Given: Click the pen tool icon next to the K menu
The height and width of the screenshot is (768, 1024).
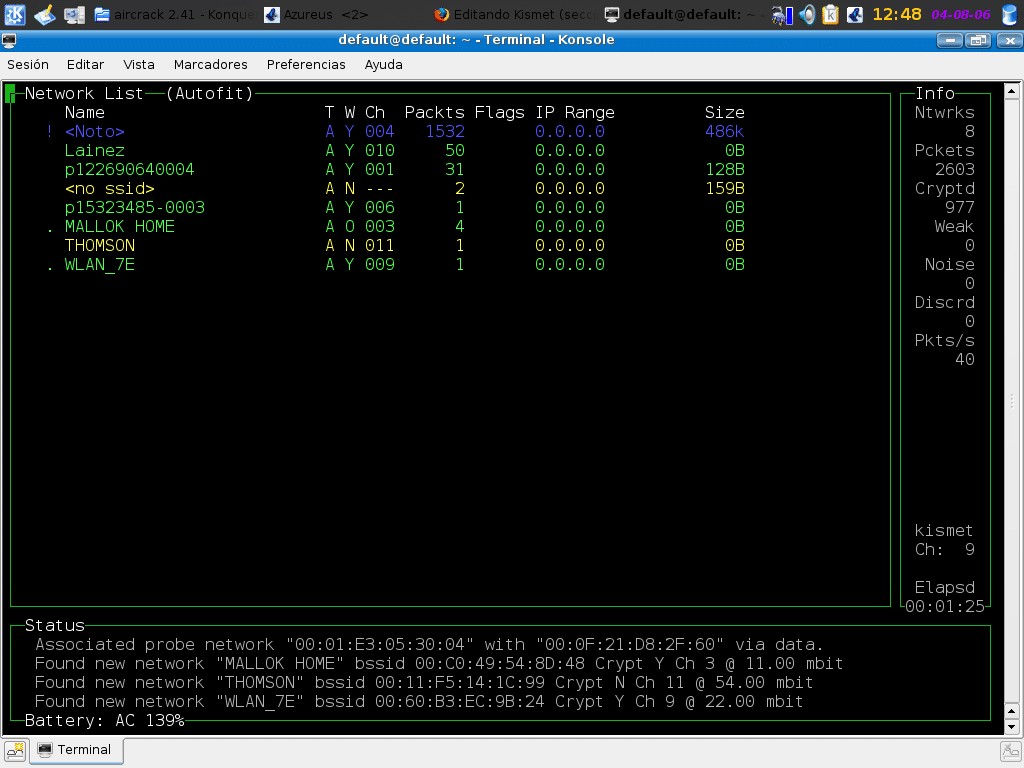Looking at the screenshot, I should [43, 14].
